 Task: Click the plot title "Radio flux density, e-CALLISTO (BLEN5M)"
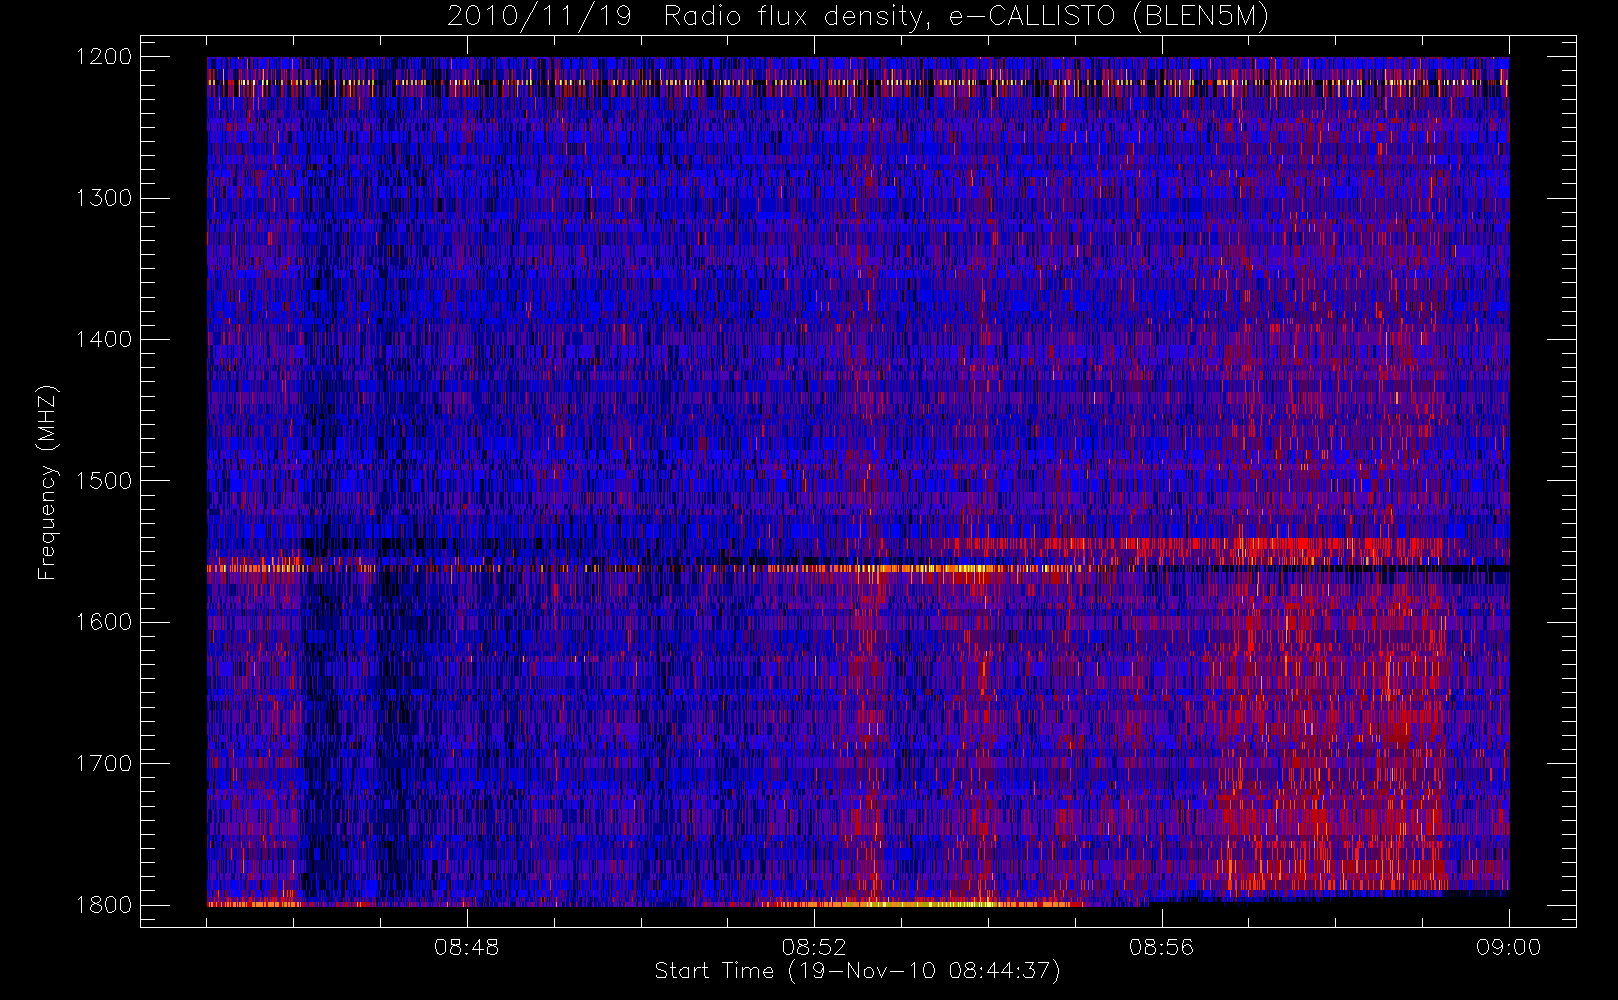(966, 17)
